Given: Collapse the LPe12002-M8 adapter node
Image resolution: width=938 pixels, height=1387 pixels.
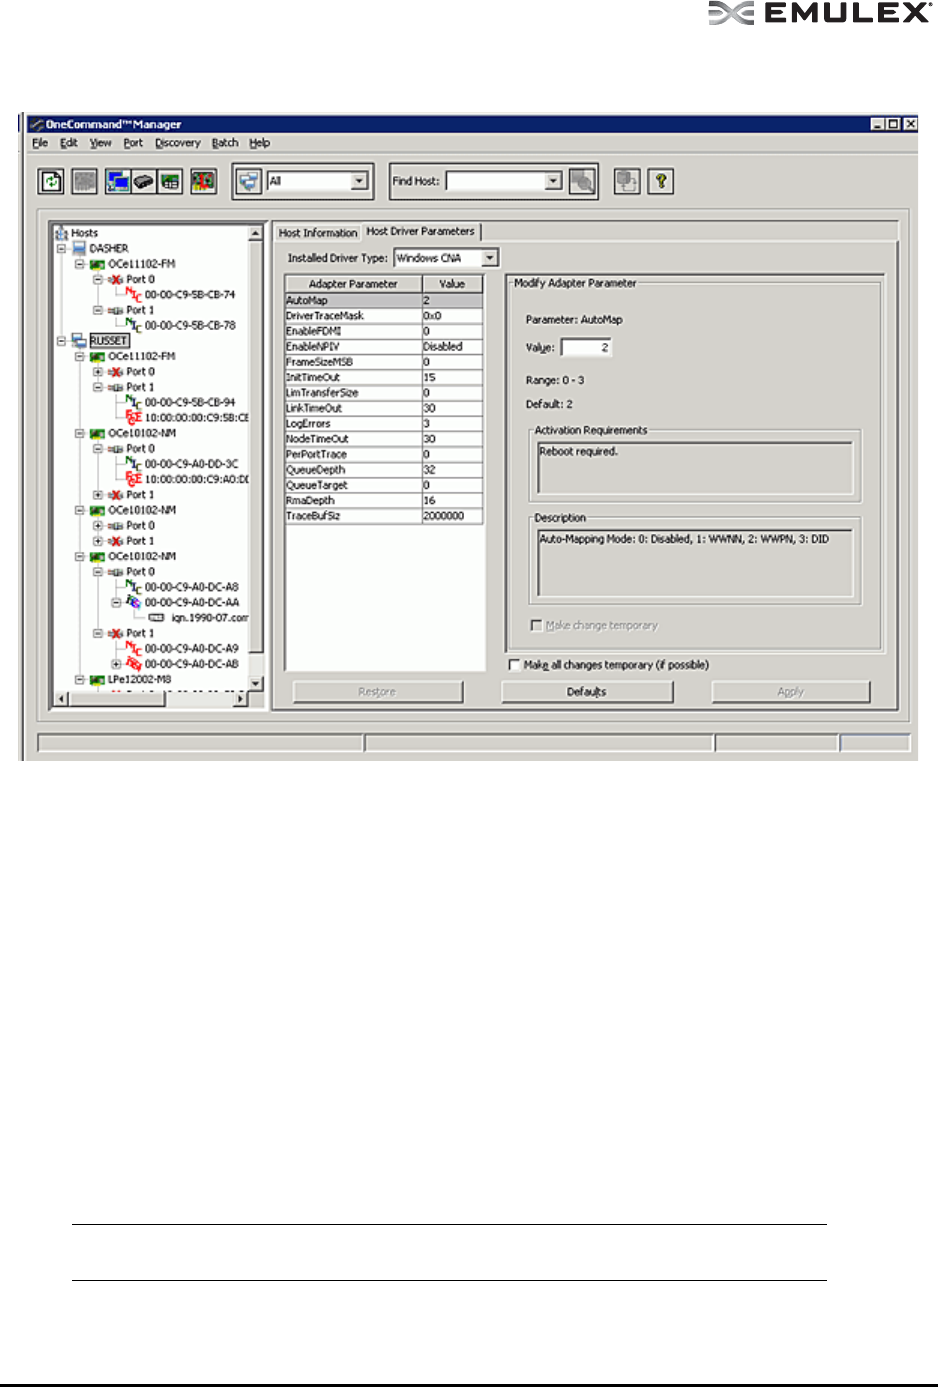Looking at the screenshot, I should 79,679.
